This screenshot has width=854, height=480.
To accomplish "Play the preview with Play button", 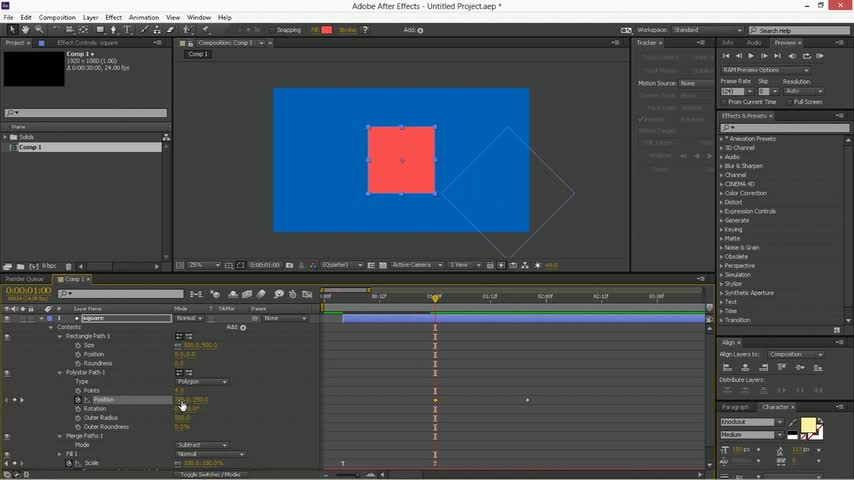I will coord(751,56).
